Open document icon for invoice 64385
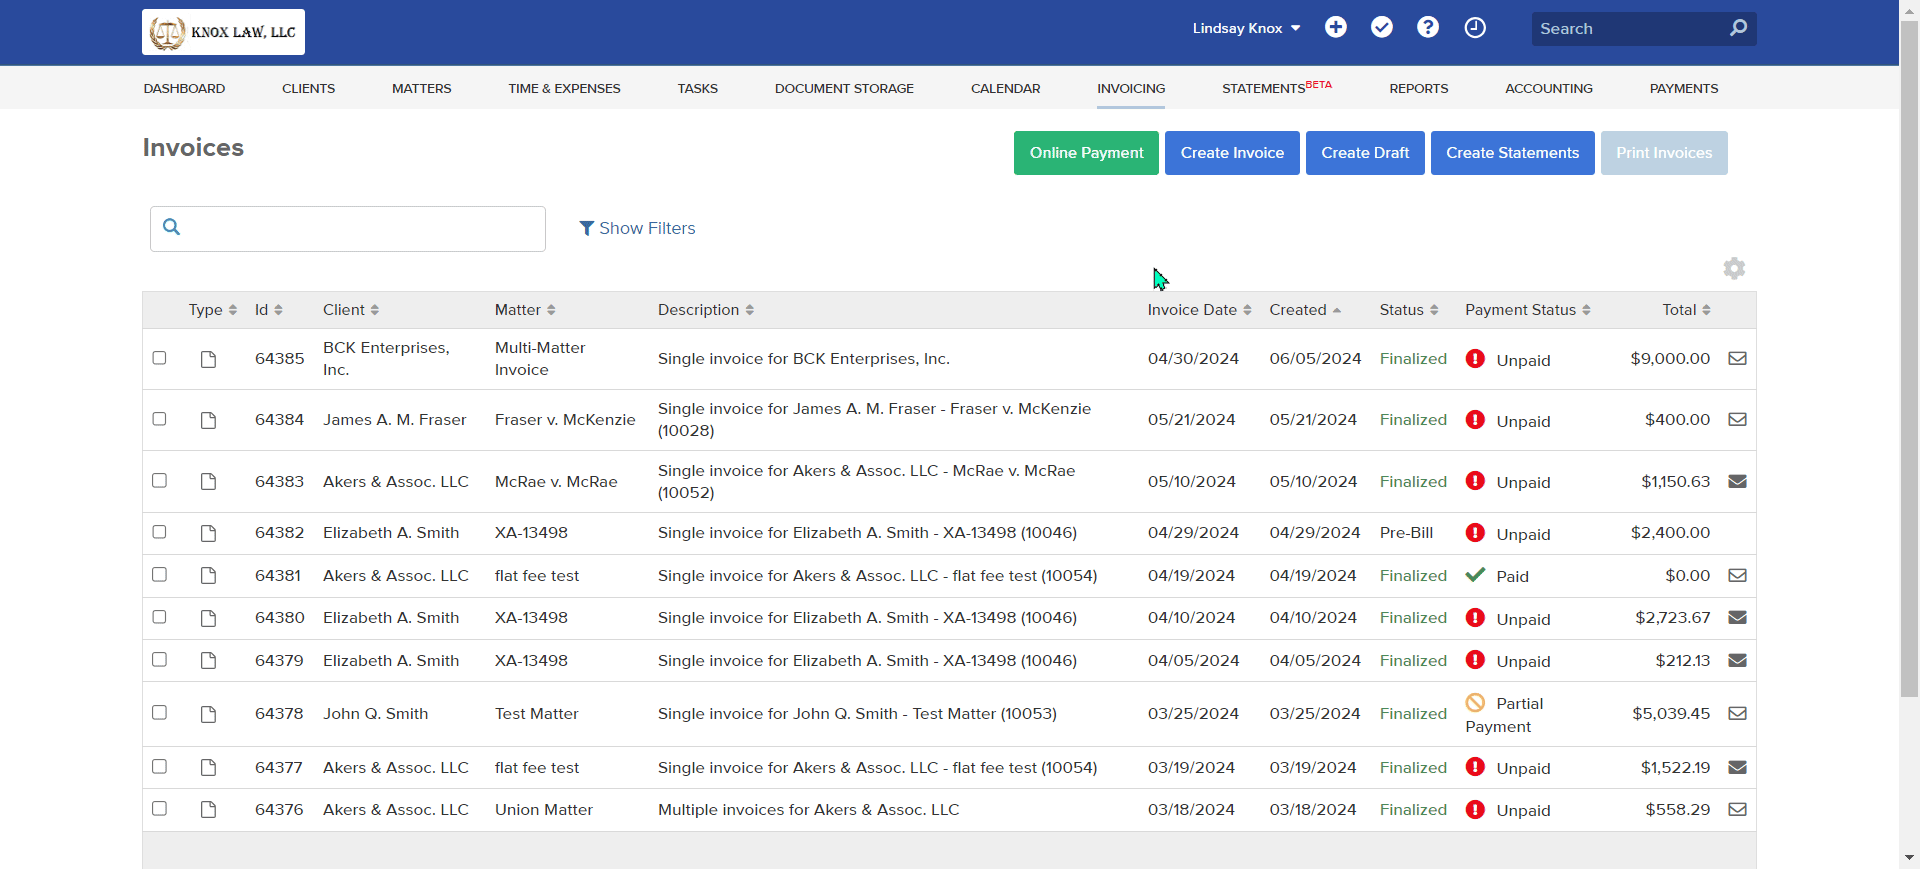The width and height of the screenshot is (1920, 869). [208, 359]
